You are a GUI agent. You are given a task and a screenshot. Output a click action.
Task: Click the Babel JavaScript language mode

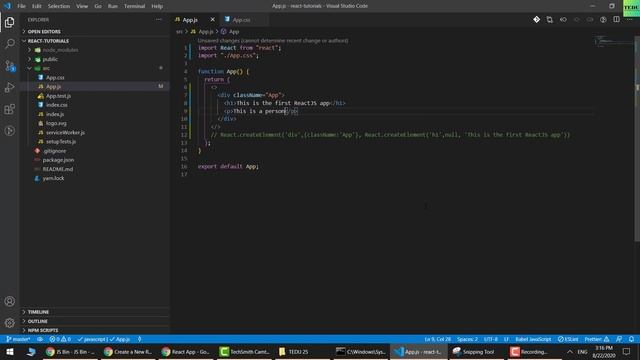[533, 339]
